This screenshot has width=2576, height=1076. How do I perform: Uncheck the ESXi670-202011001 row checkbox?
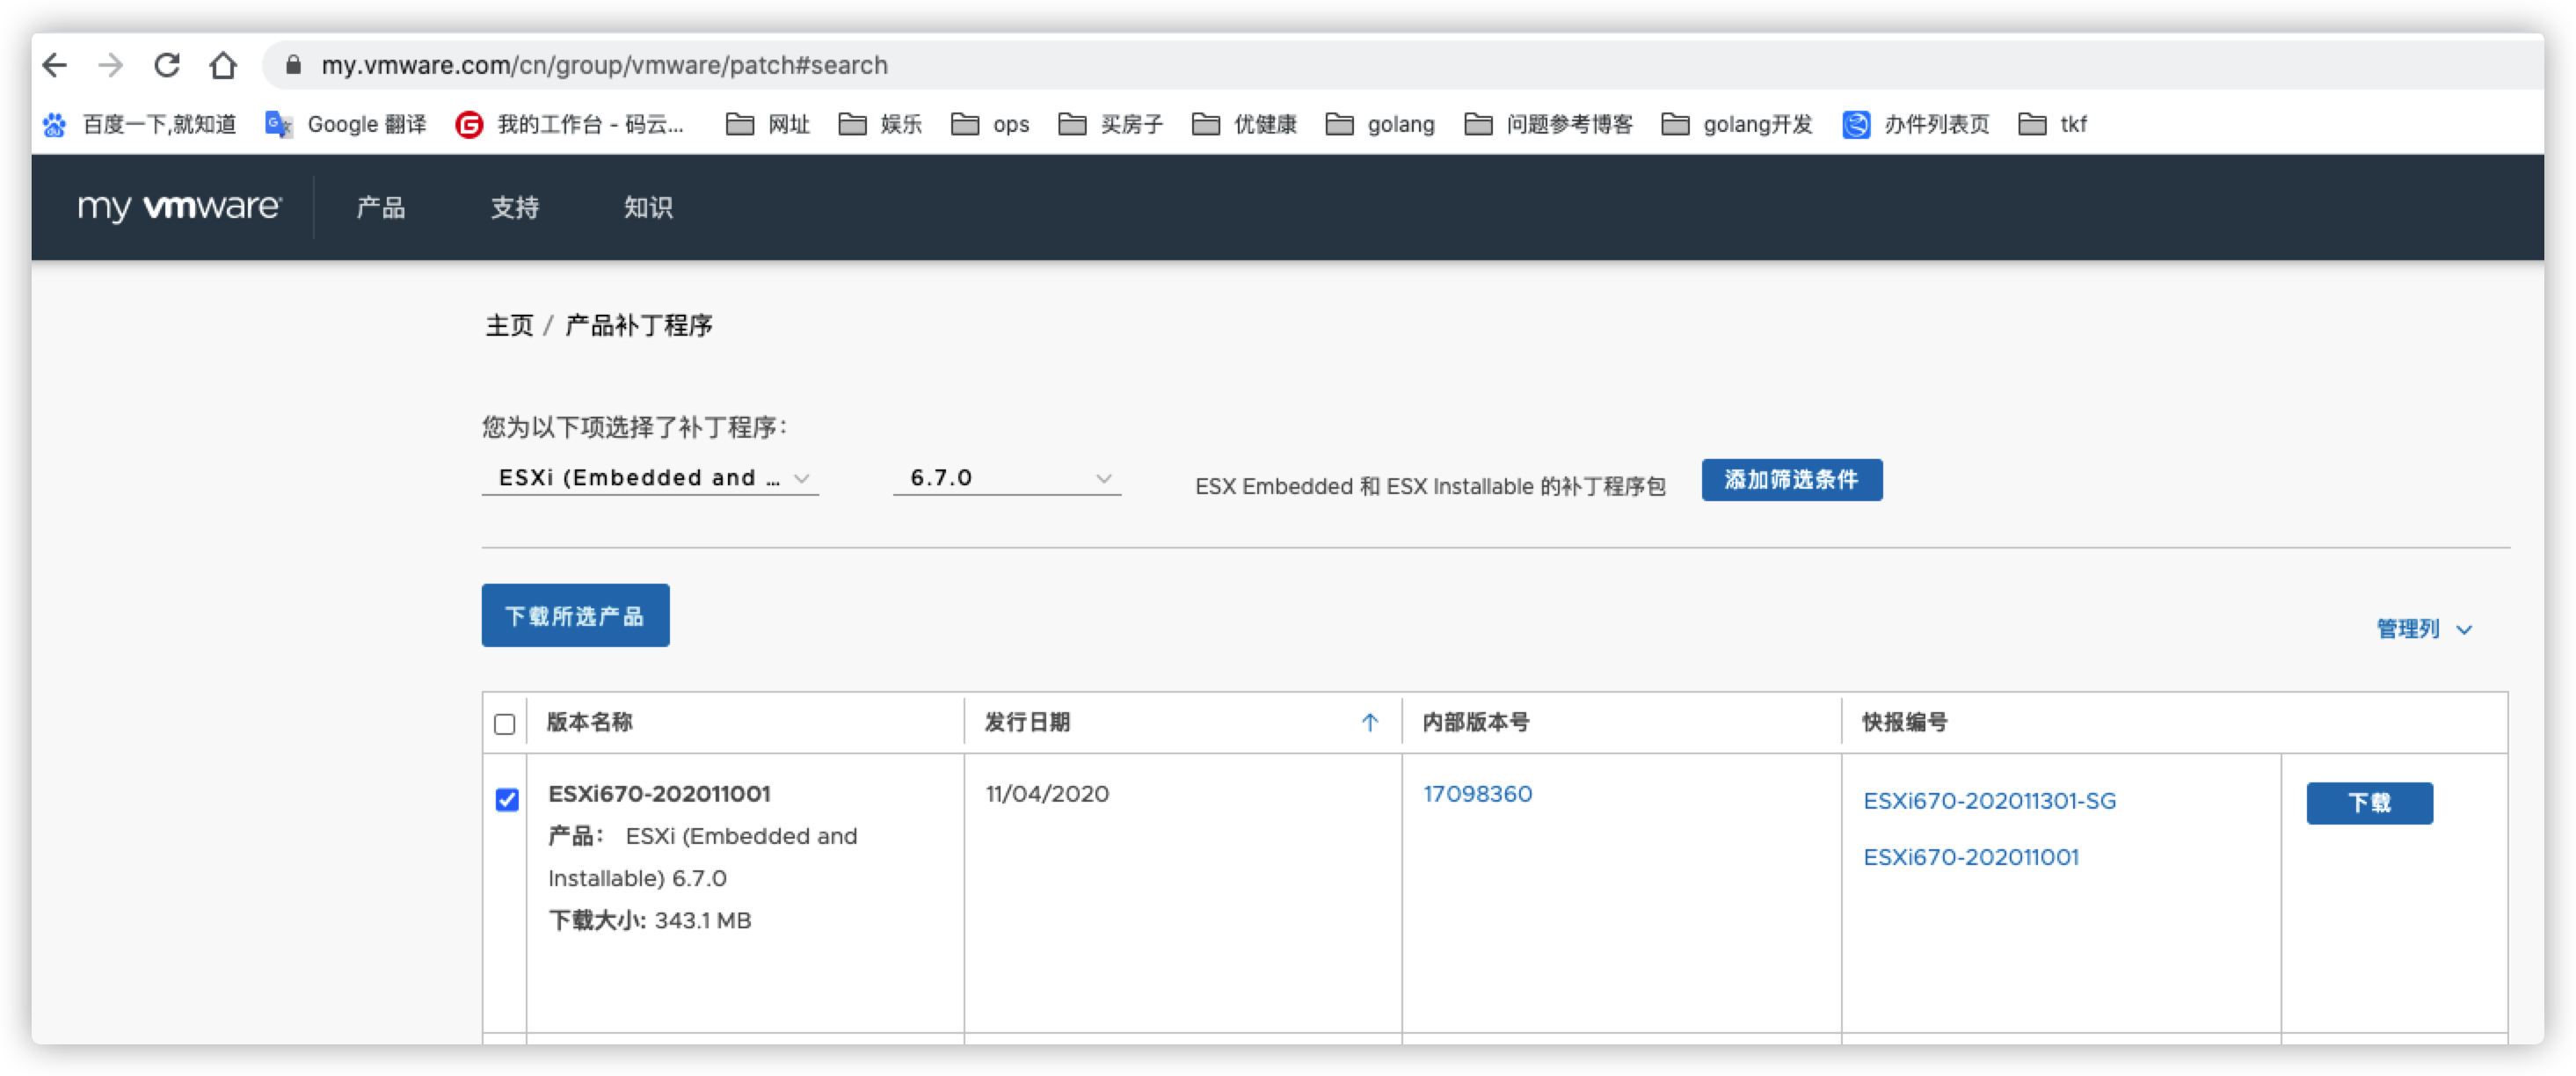pos(507,800)
